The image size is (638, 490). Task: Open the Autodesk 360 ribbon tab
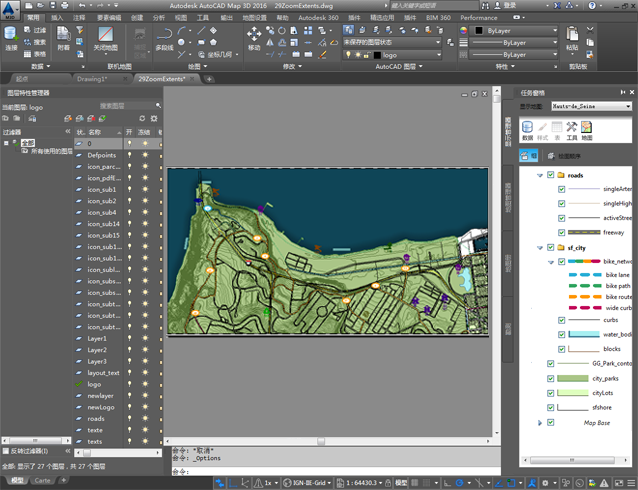coord(318,17)
